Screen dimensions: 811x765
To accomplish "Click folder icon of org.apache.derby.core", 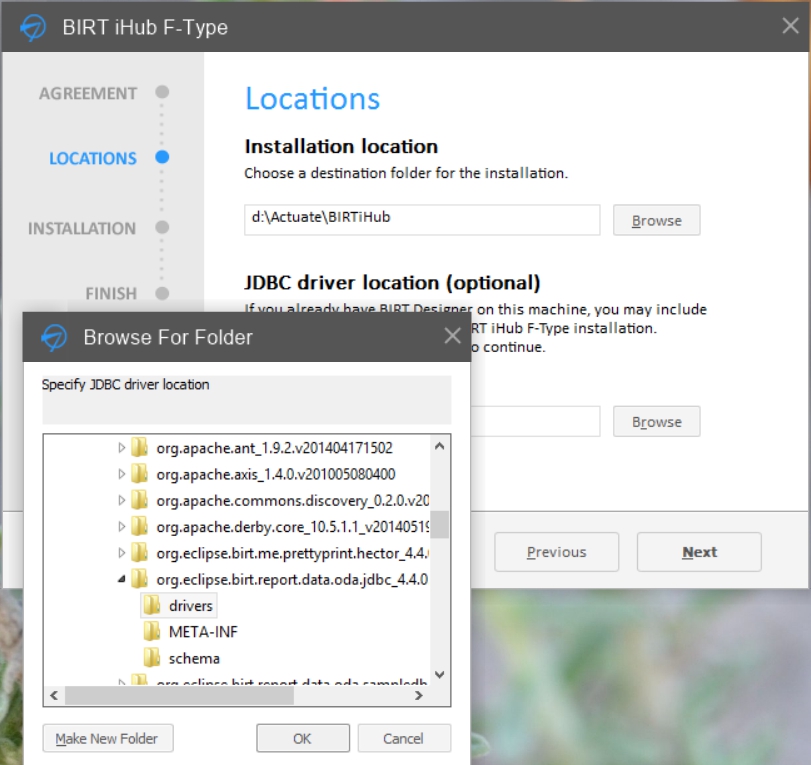I will coord(140,527).
